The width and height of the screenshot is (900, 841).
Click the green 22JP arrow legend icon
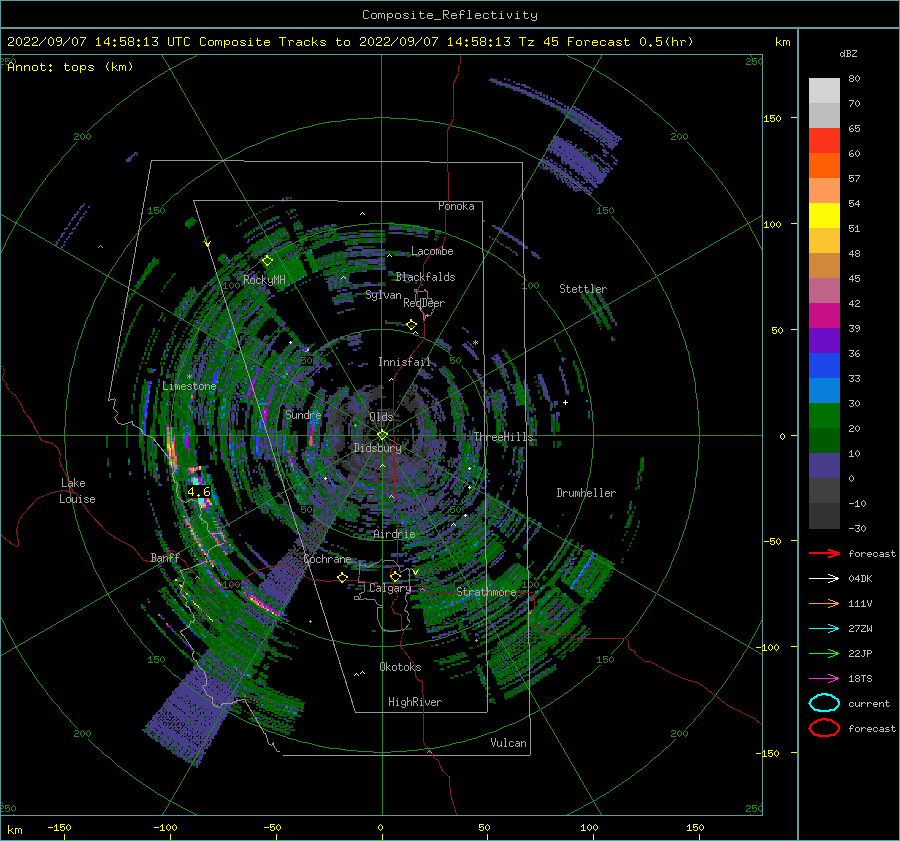[824, 653]
